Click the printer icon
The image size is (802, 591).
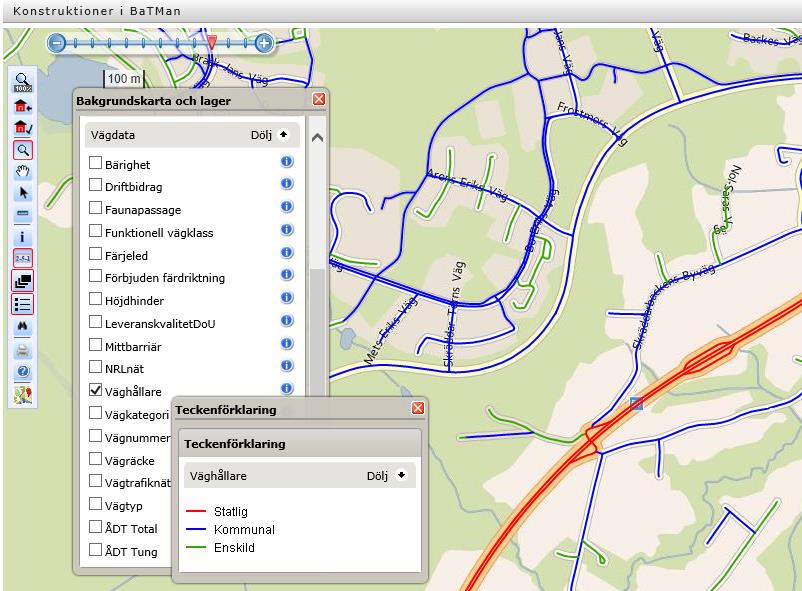(23, 351)
